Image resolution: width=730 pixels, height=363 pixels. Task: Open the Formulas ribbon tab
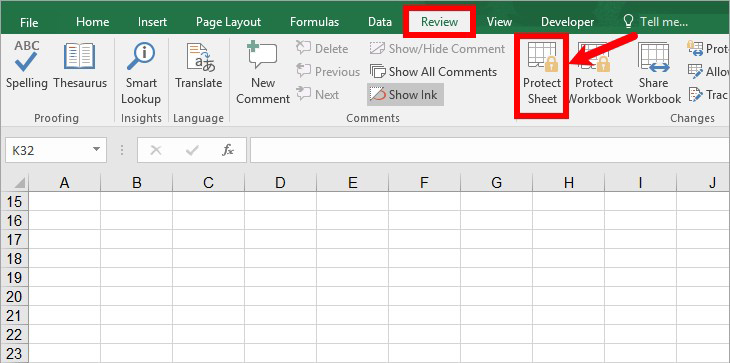314,22
